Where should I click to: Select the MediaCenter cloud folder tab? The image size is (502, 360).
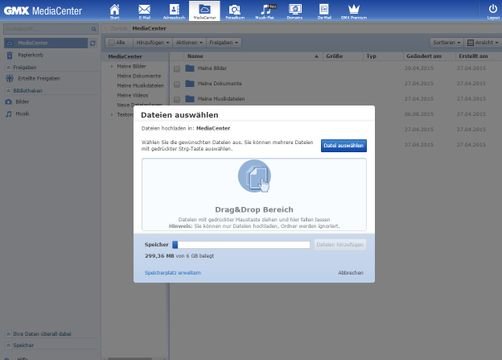coord(204,11)
